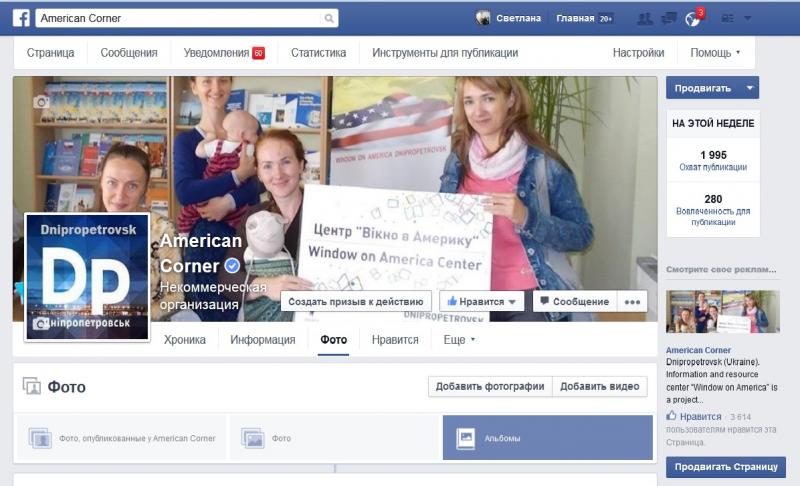
Task: Click the Продвигать button
Action: pos(703,88)
